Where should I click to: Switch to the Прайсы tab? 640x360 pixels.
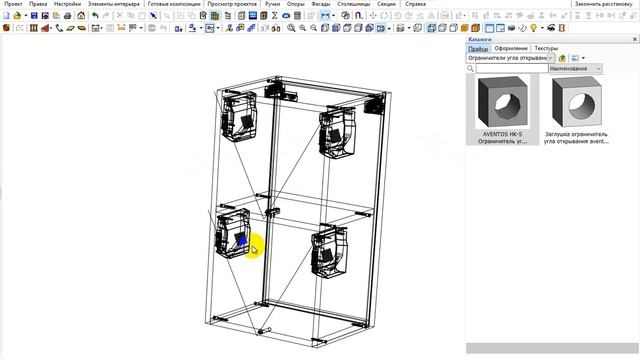coord(478,49)
